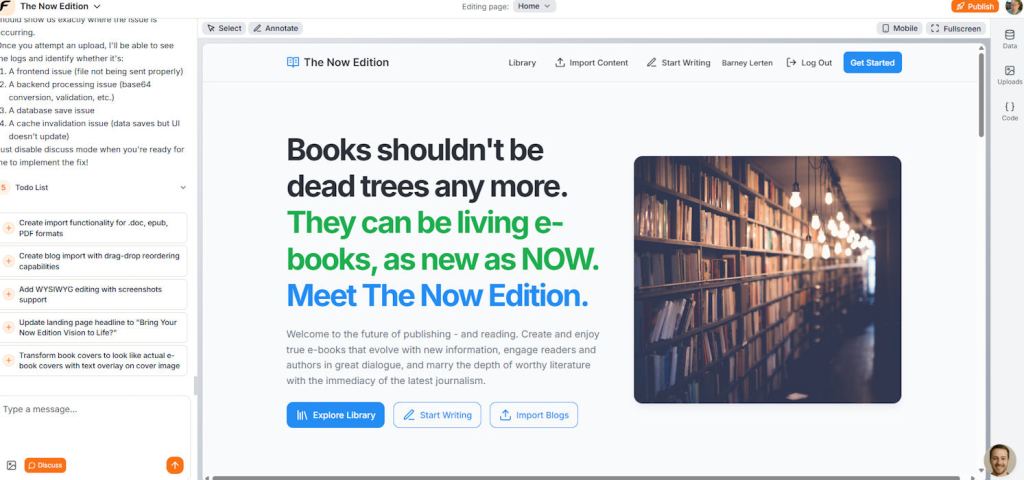Image resolution: width=1024 pixels, height=480 pixels.
Task: Toggle Mobile preview mode
Action: click(x=899, y=28)
